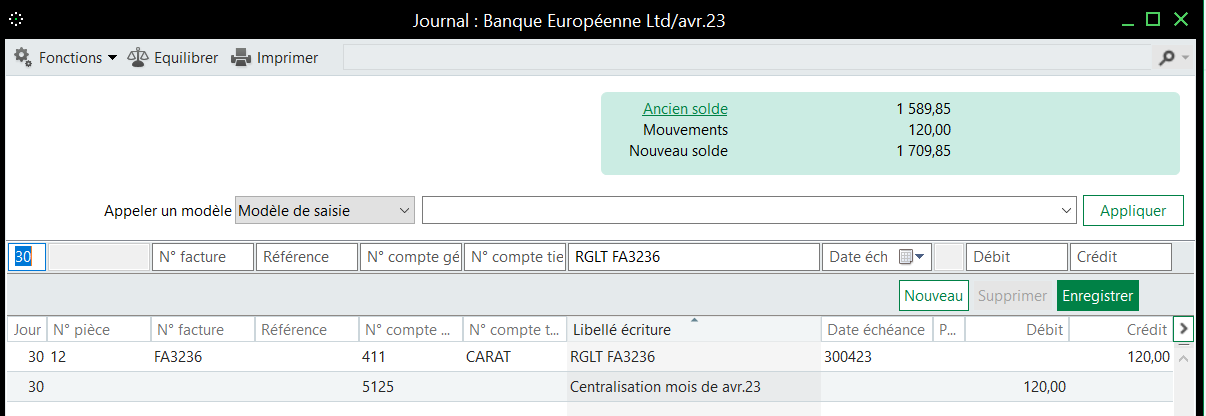The width and height of the screenshot is (1206, 416).
Task: Click the Appliquer button
Action: [x=1132, y=211]
